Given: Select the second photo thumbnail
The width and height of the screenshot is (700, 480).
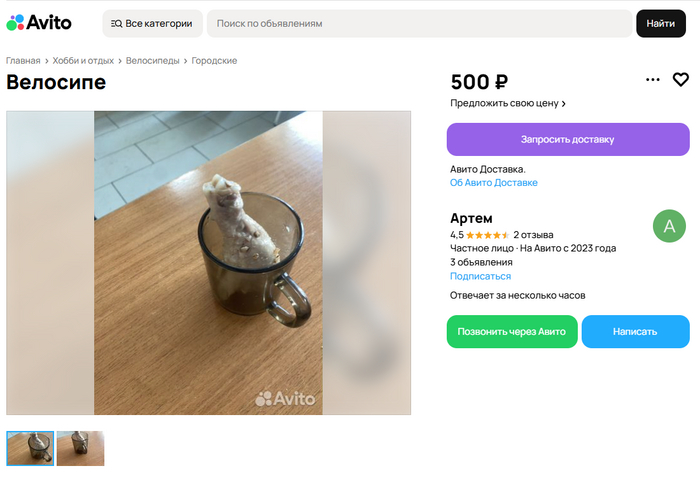Looking at the screenshot, I should tap(80, 448).
